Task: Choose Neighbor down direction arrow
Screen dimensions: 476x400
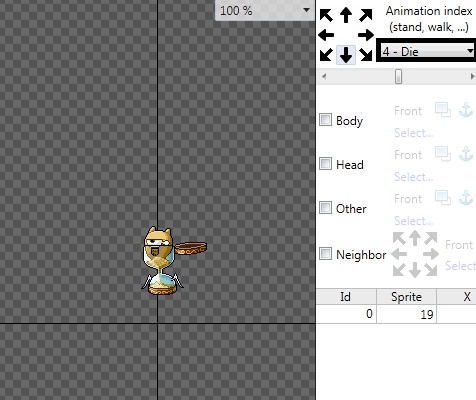Action: [x=415, y=270]
